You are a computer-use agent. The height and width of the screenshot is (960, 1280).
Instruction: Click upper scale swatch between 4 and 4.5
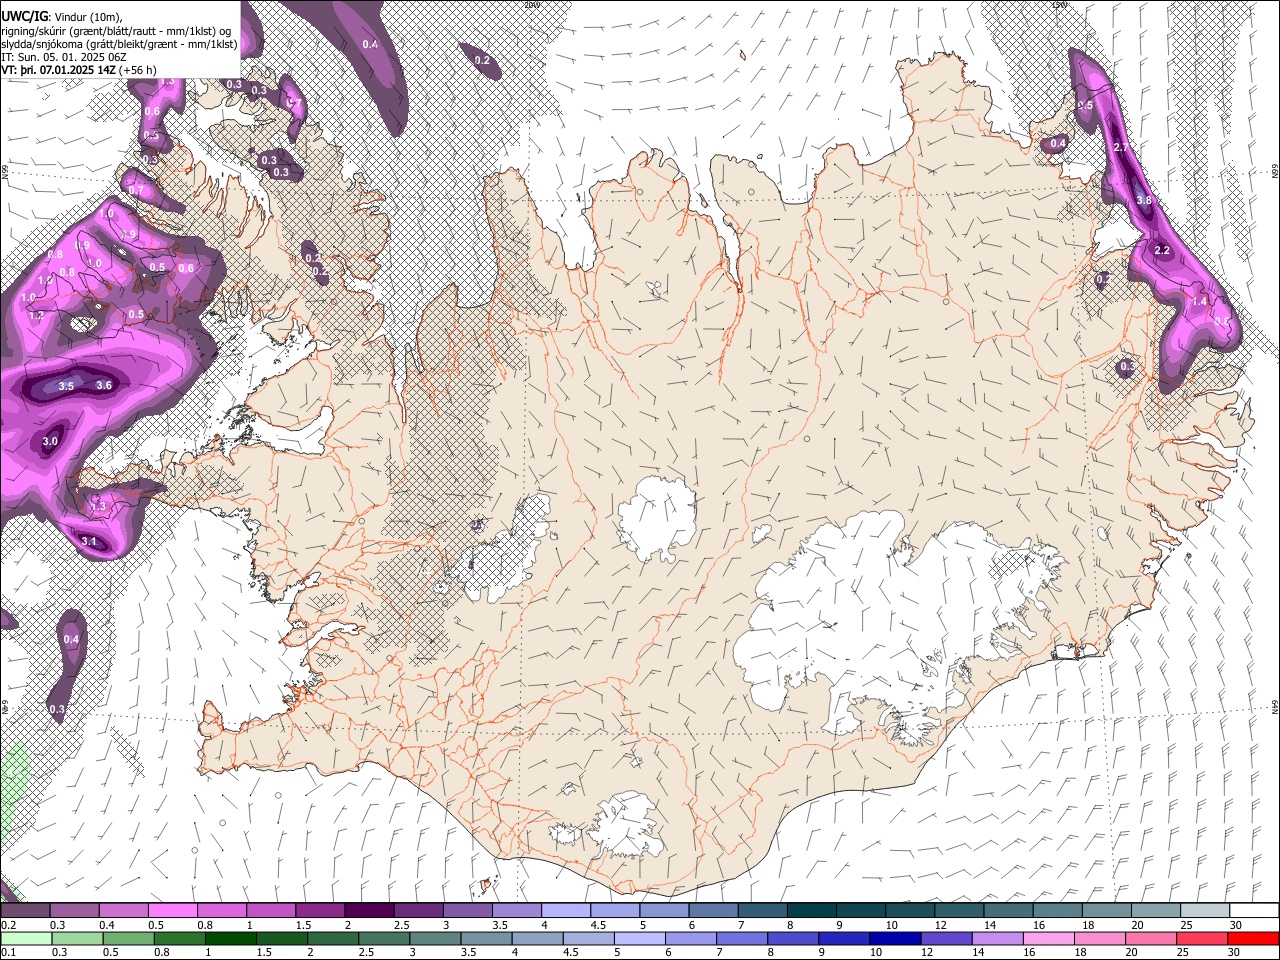565,911
